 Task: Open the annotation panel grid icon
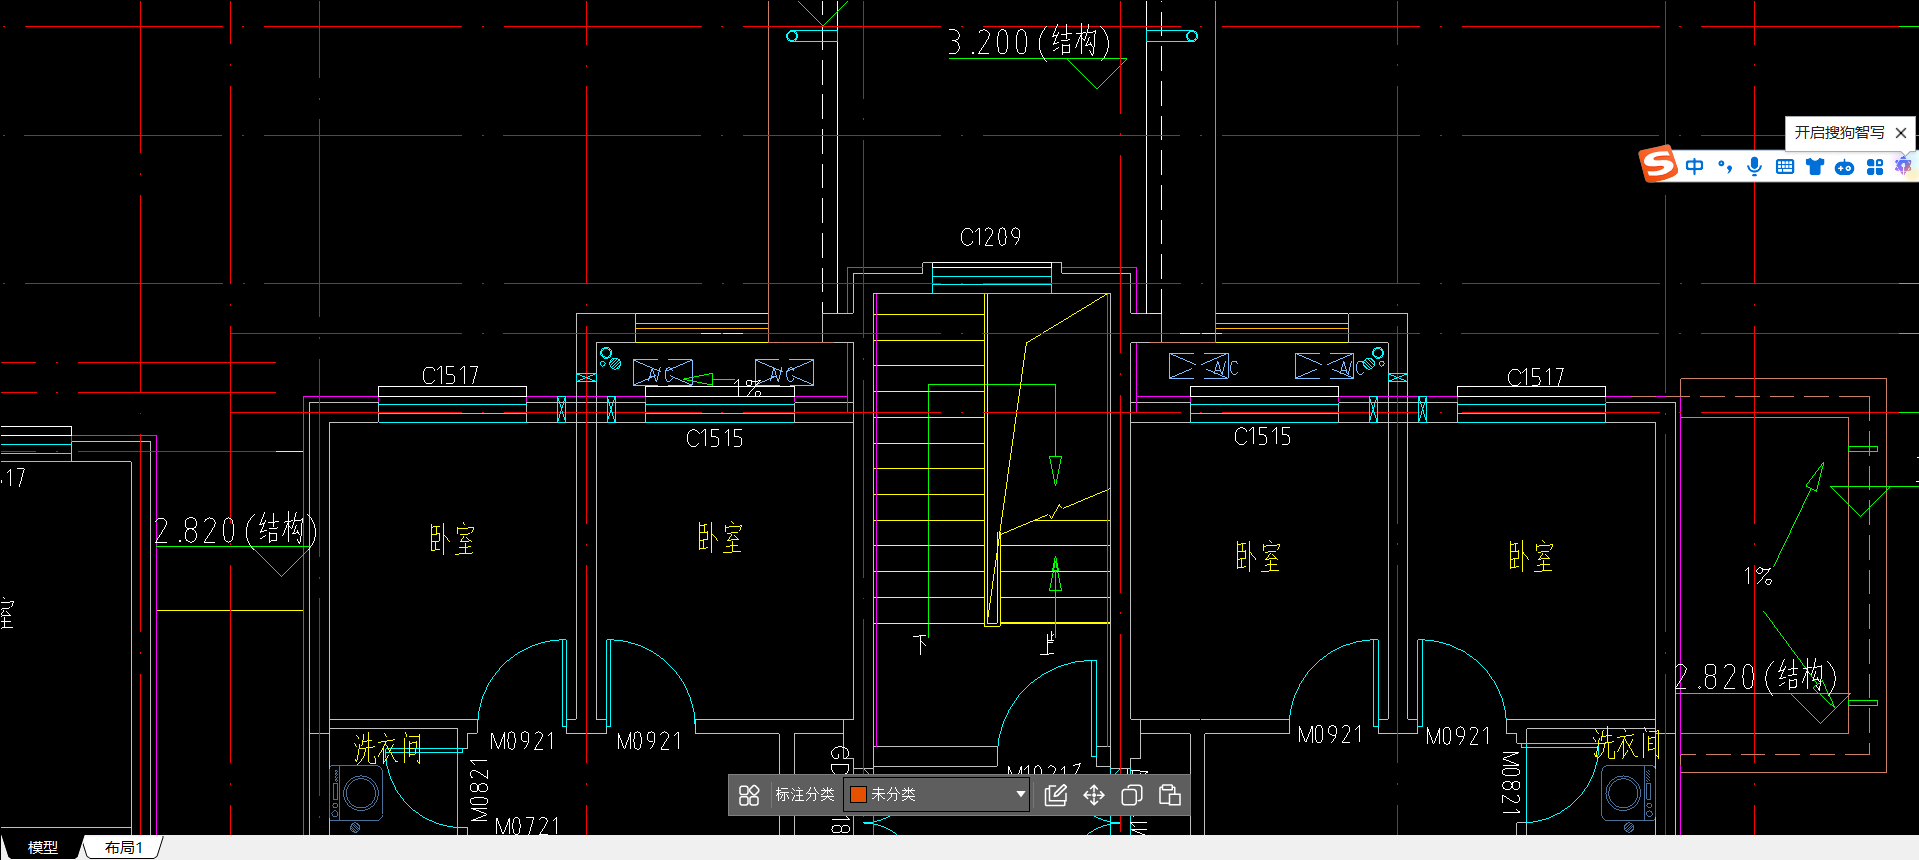pyautogui.click(x=749, y=795)
